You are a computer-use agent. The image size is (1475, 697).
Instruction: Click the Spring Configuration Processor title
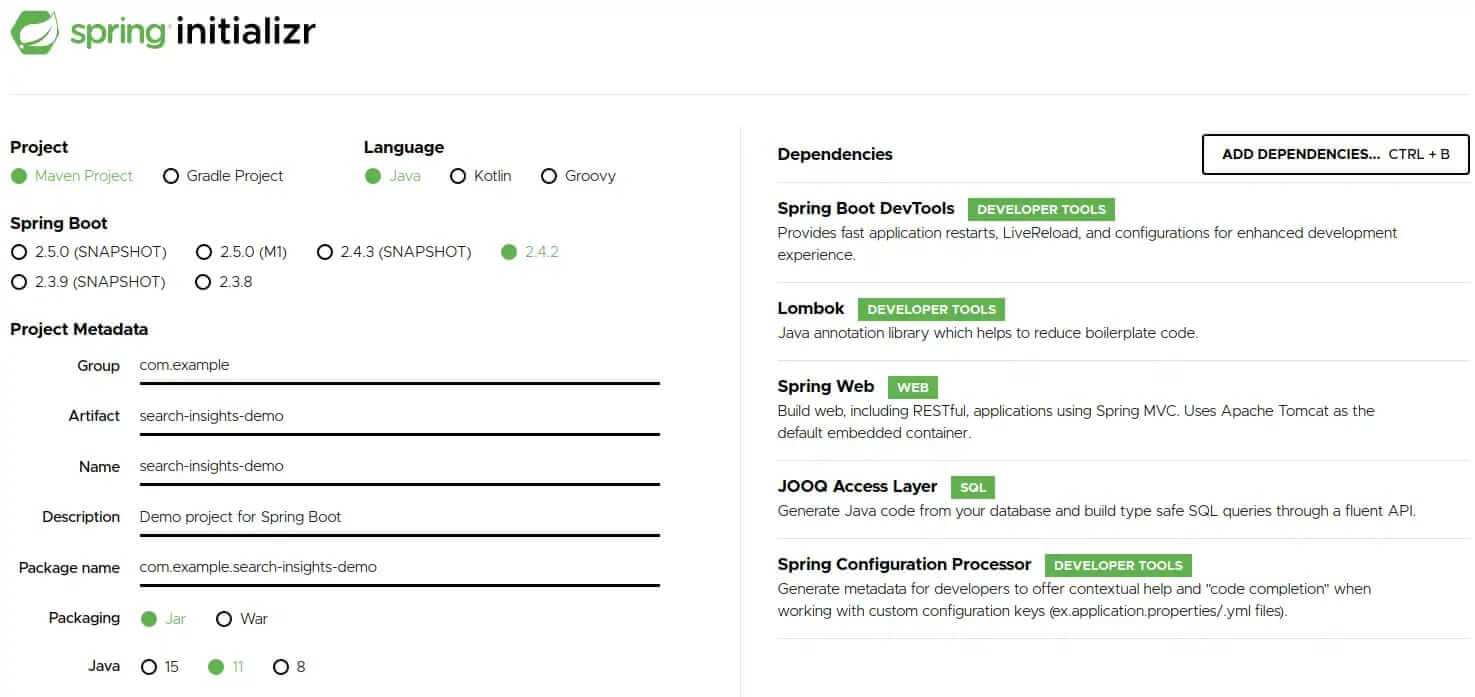[904, 564]
